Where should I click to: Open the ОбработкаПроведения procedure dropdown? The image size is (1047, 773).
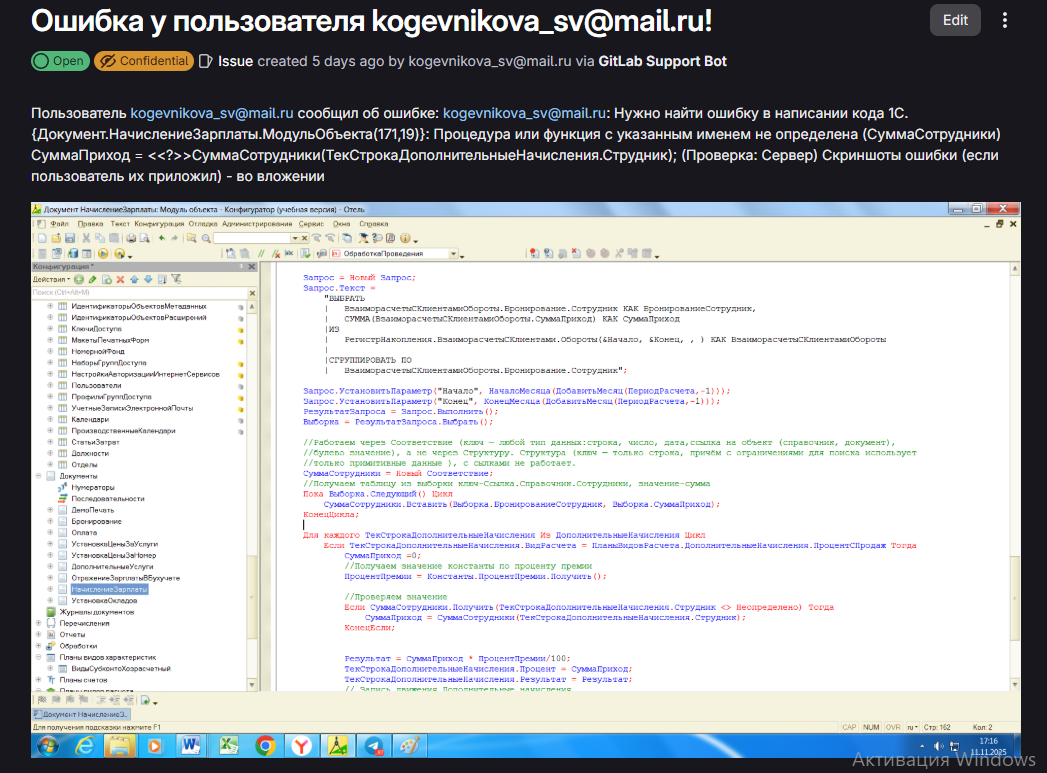click(453, 254)
